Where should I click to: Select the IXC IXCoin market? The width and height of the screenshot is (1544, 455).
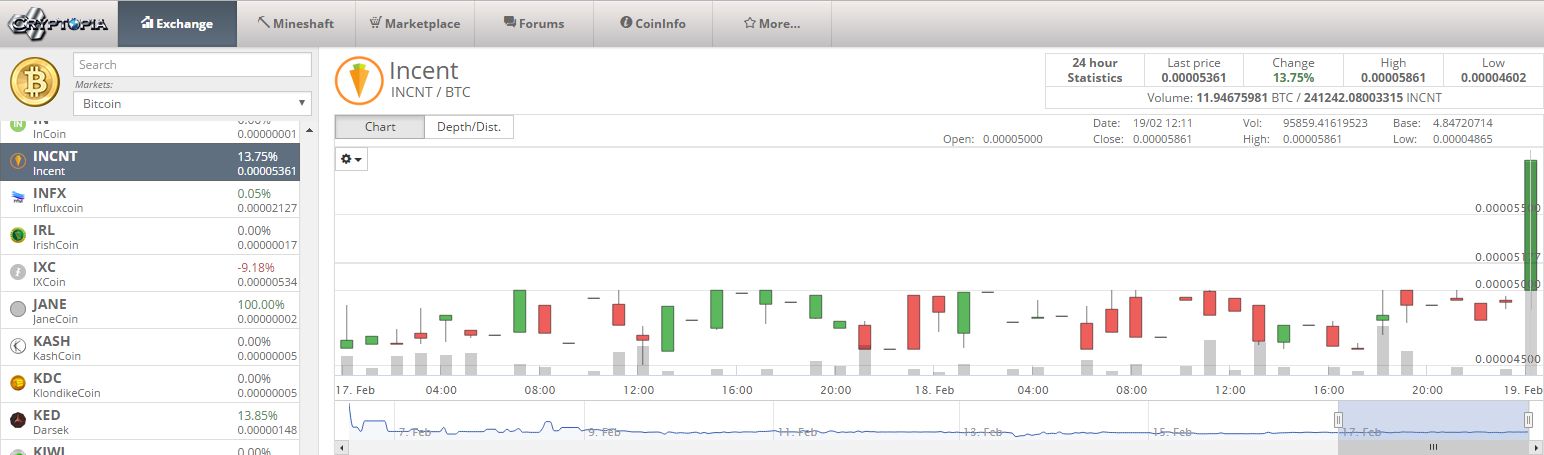click(x=149, y=273)
